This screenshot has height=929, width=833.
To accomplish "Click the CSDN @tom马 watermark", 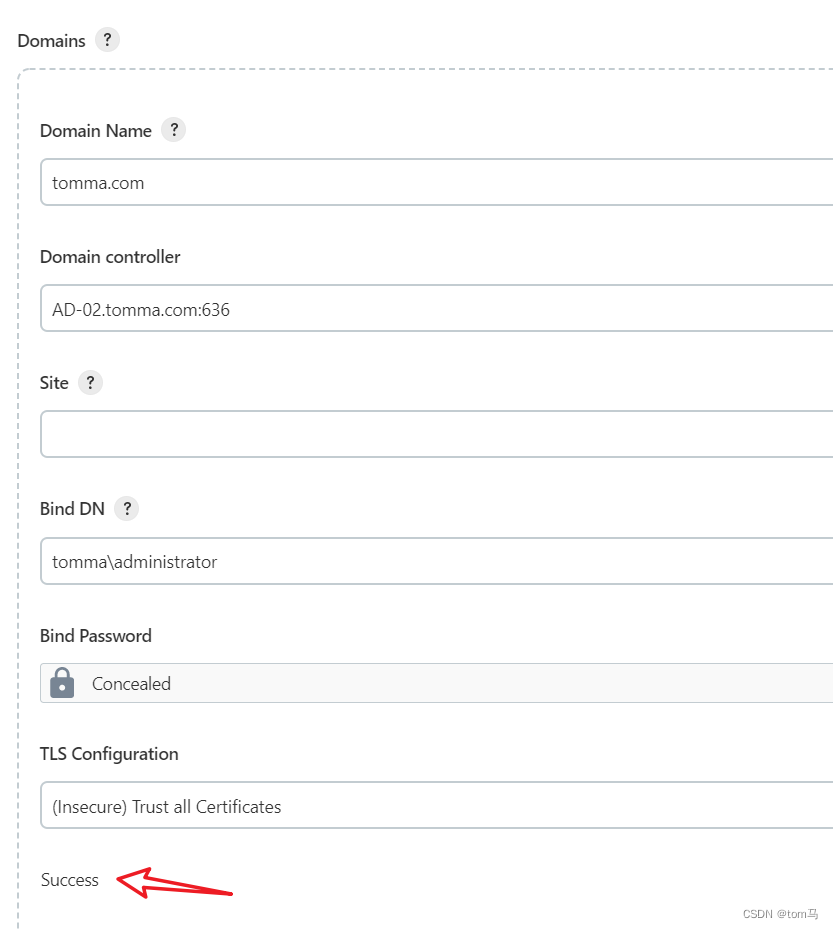I will tap(780, 913).
